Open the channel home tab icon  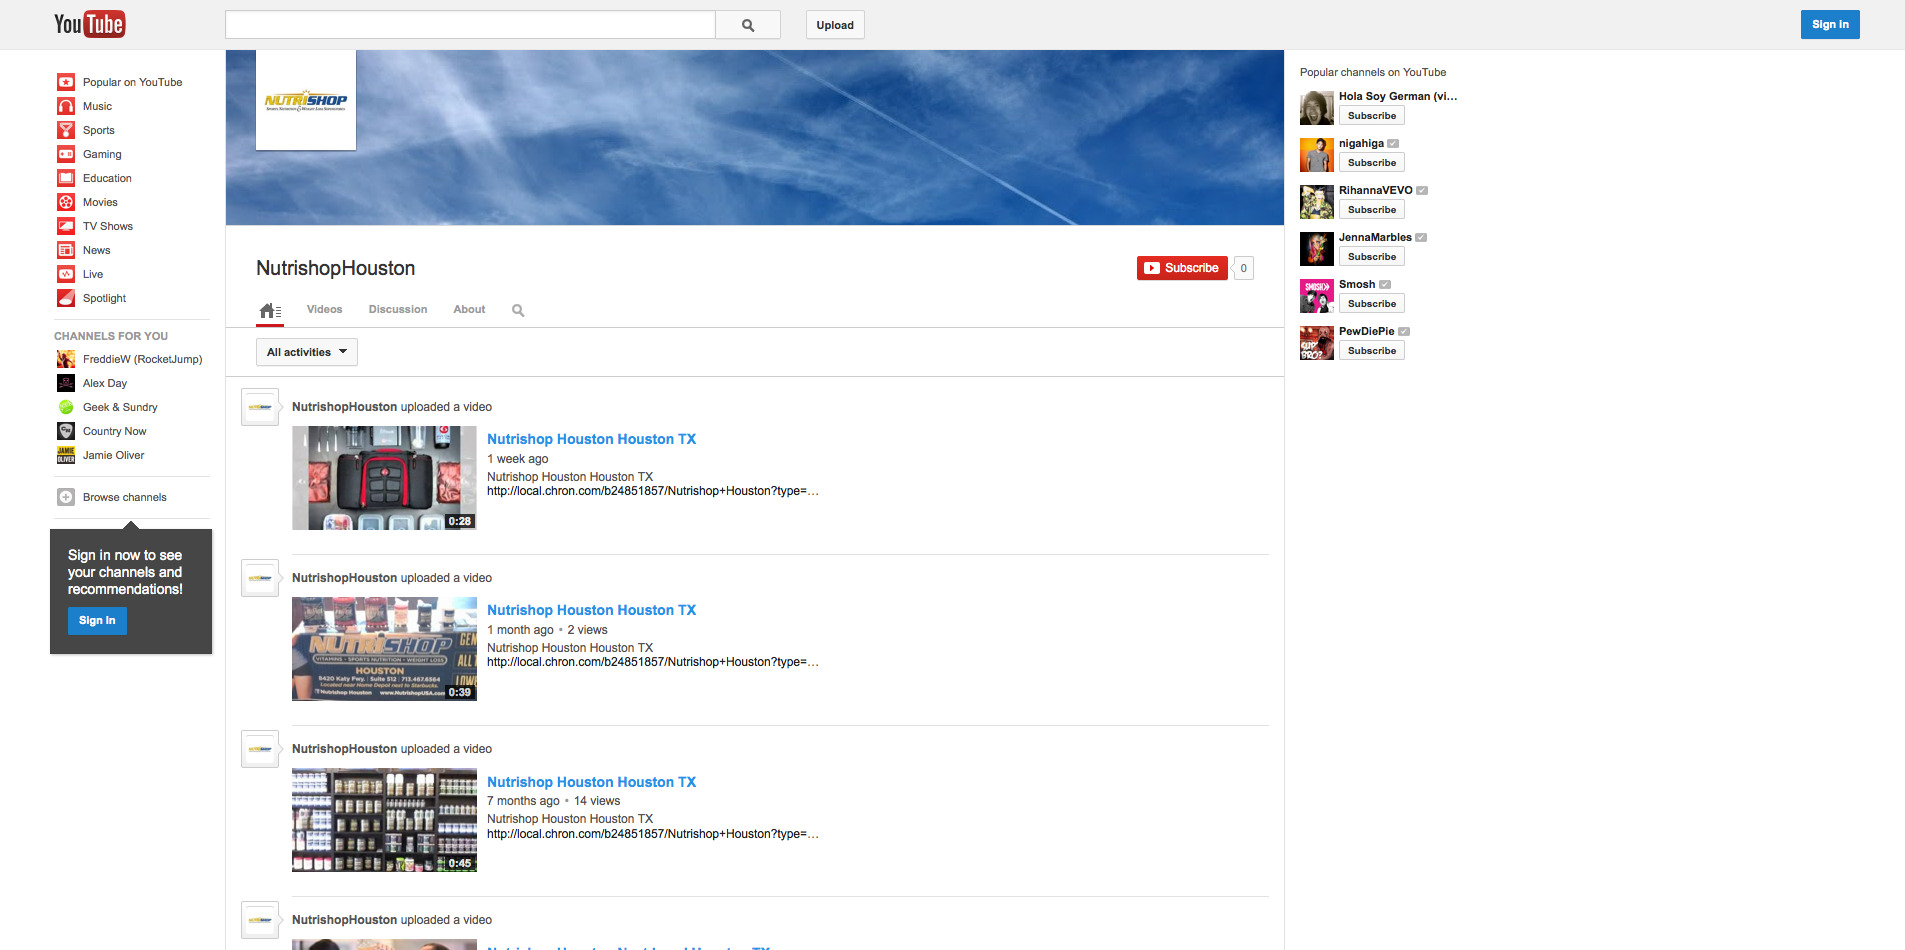tap(269, 311)
